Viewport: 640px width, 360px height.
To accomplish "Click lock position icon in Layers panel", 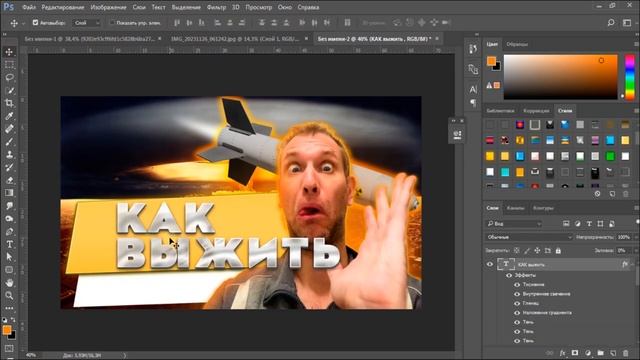I will click(x=537, y=251).
